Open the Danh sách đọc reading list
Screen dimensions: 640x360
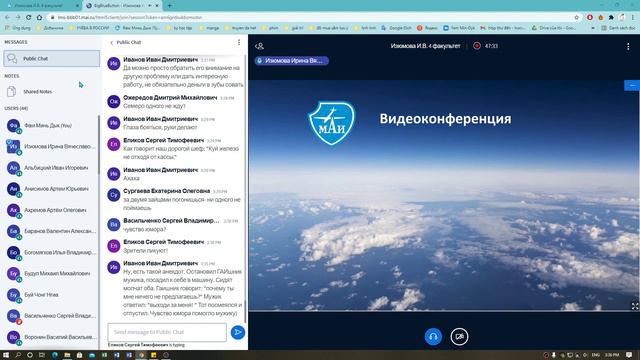(618, 28)
